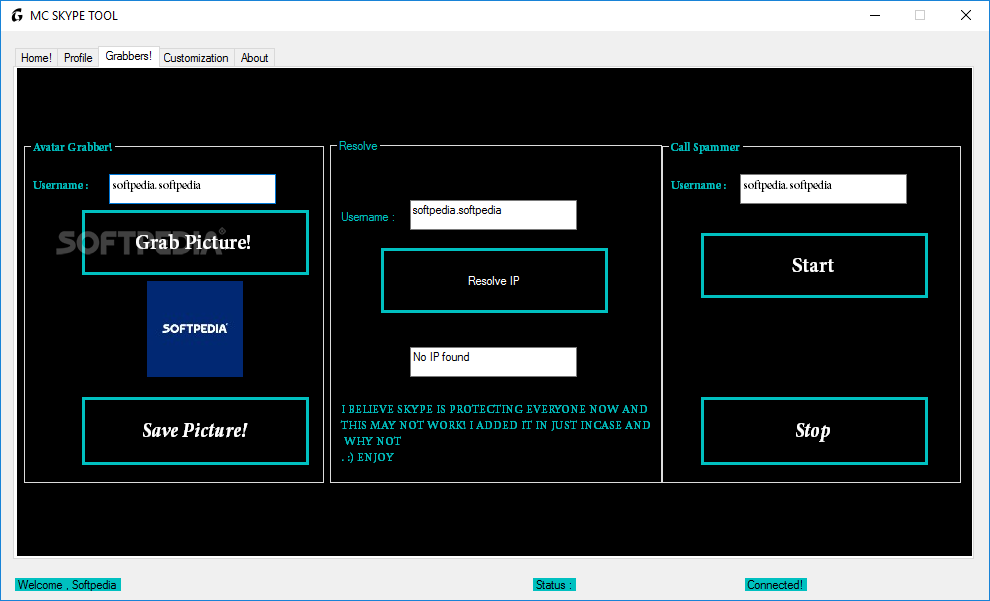Focus the Avatar Grabber username field

point(193,189)
